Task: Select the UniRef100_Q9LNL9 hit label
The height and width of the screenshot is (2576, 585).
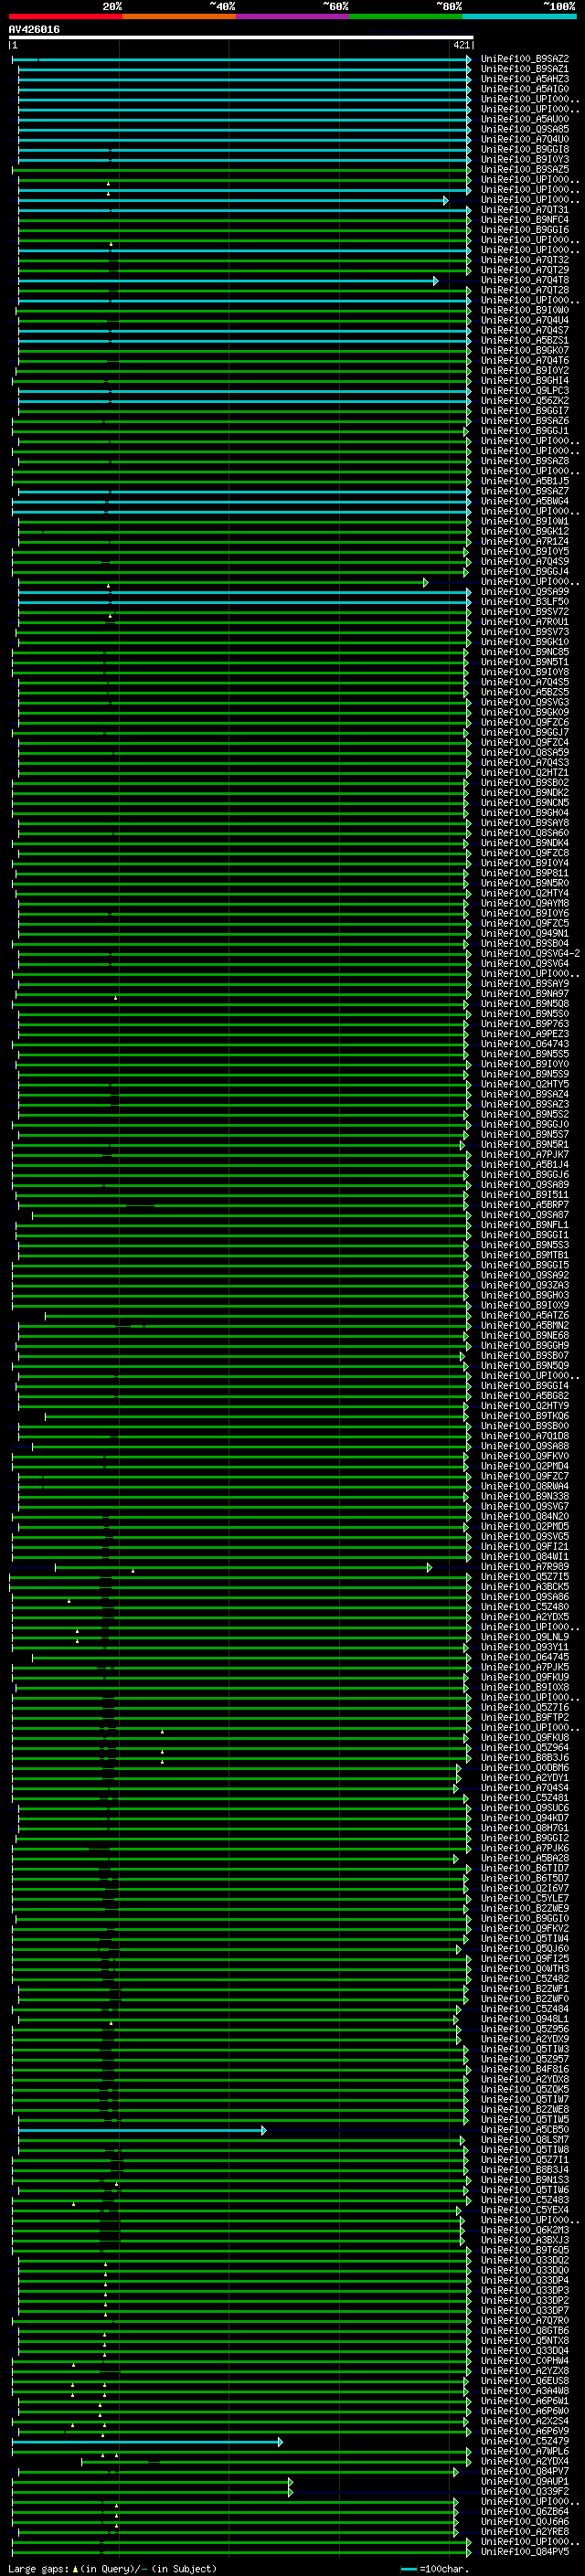Action: pos(525,1638)
